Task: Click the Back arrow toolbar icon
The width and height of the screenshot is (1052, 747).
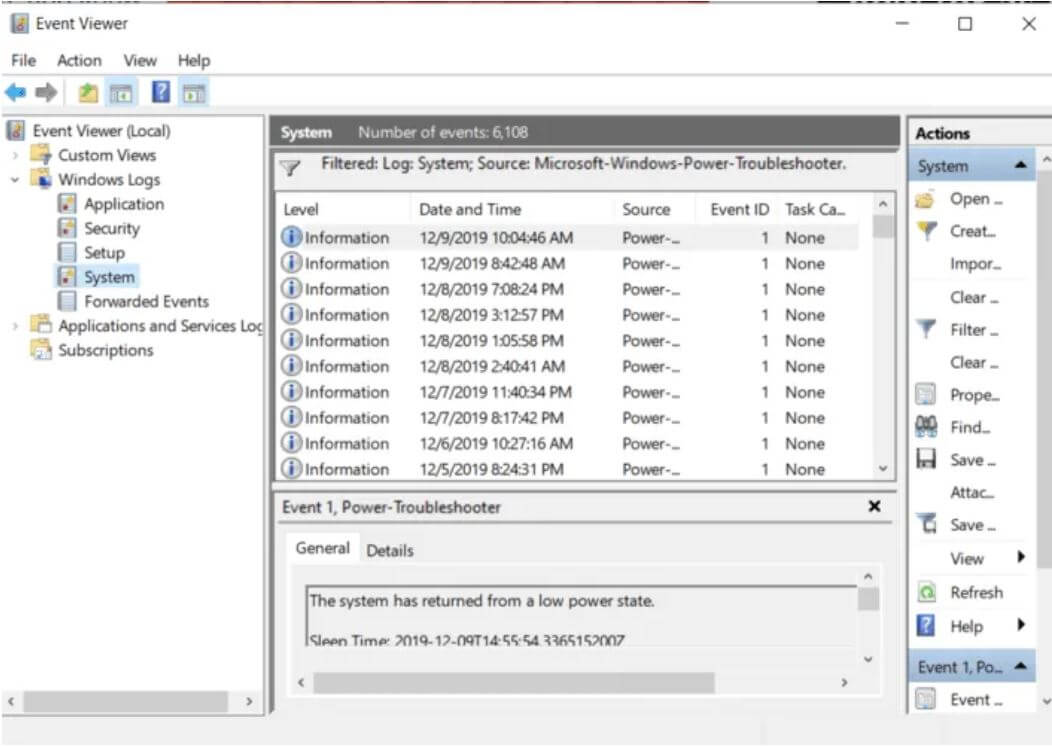Action: (15, 93)
